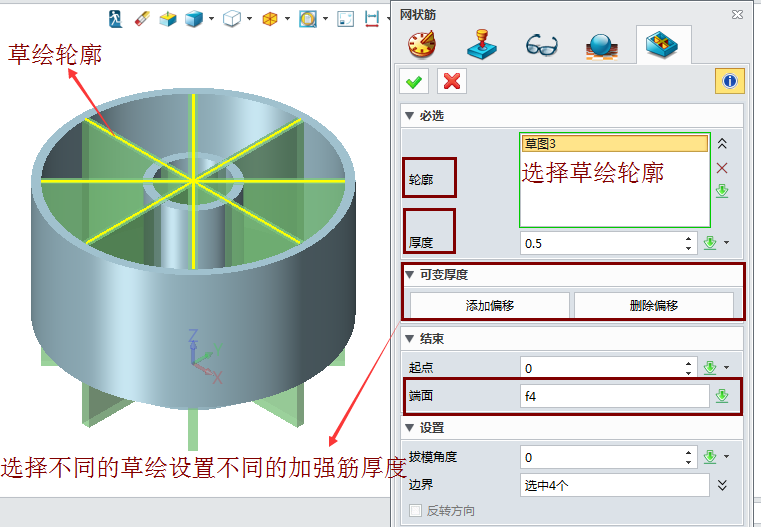Click the green checkmark confirm button
761x527 pixels.
pyautogui.click(x=413, y=81)
